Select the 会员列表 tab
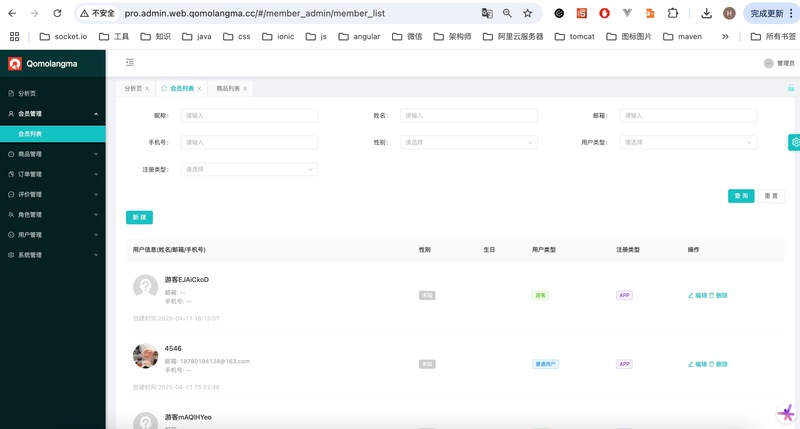The image size is (800, 429). (182, 88)
